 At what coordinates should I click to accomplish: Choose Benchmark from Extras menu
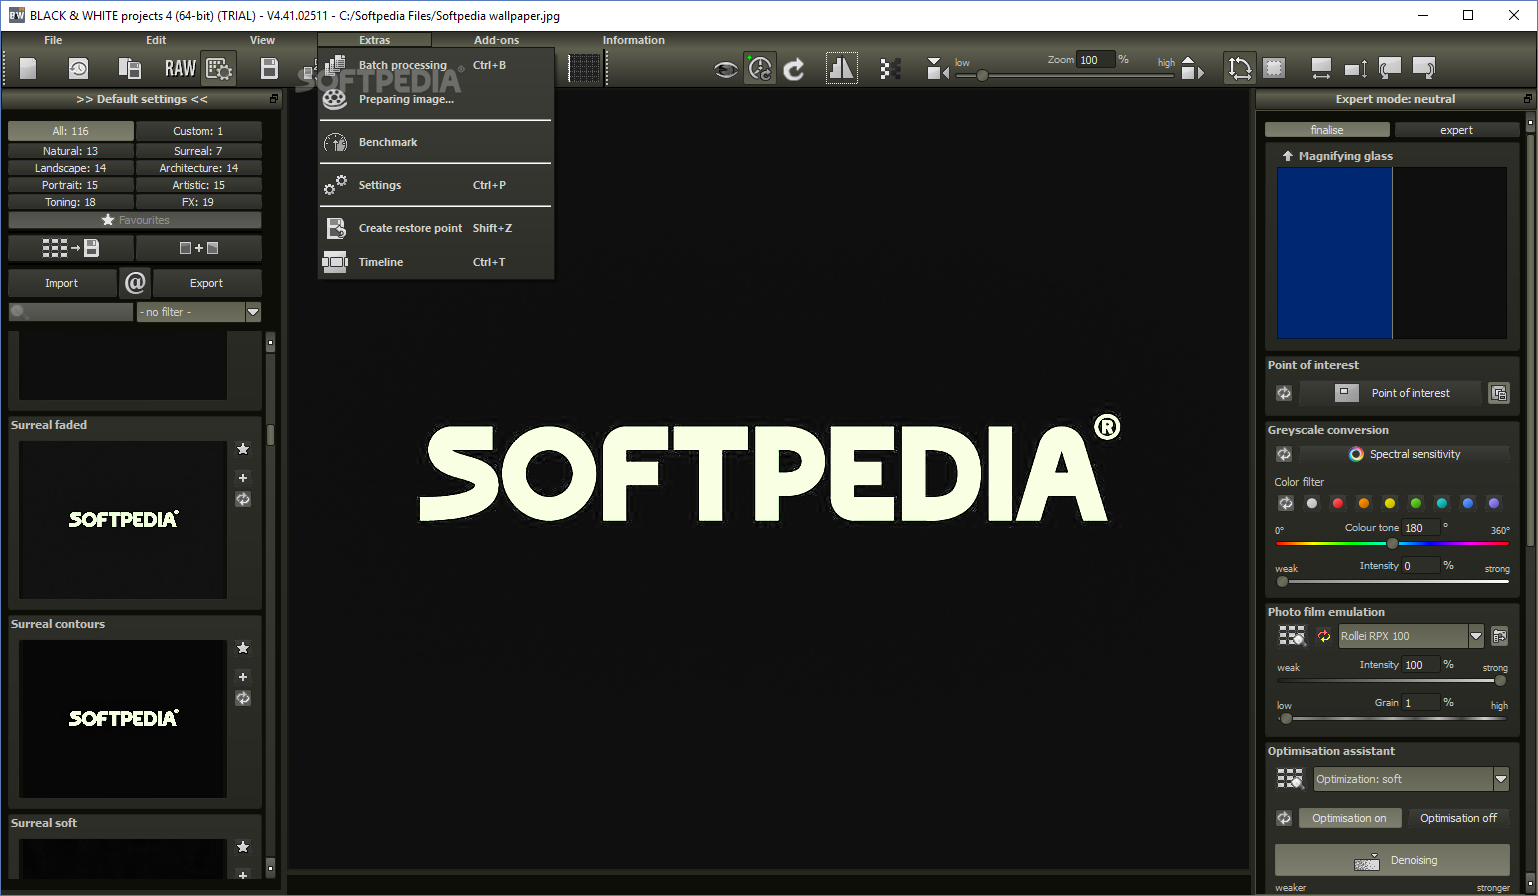(435, 142)
